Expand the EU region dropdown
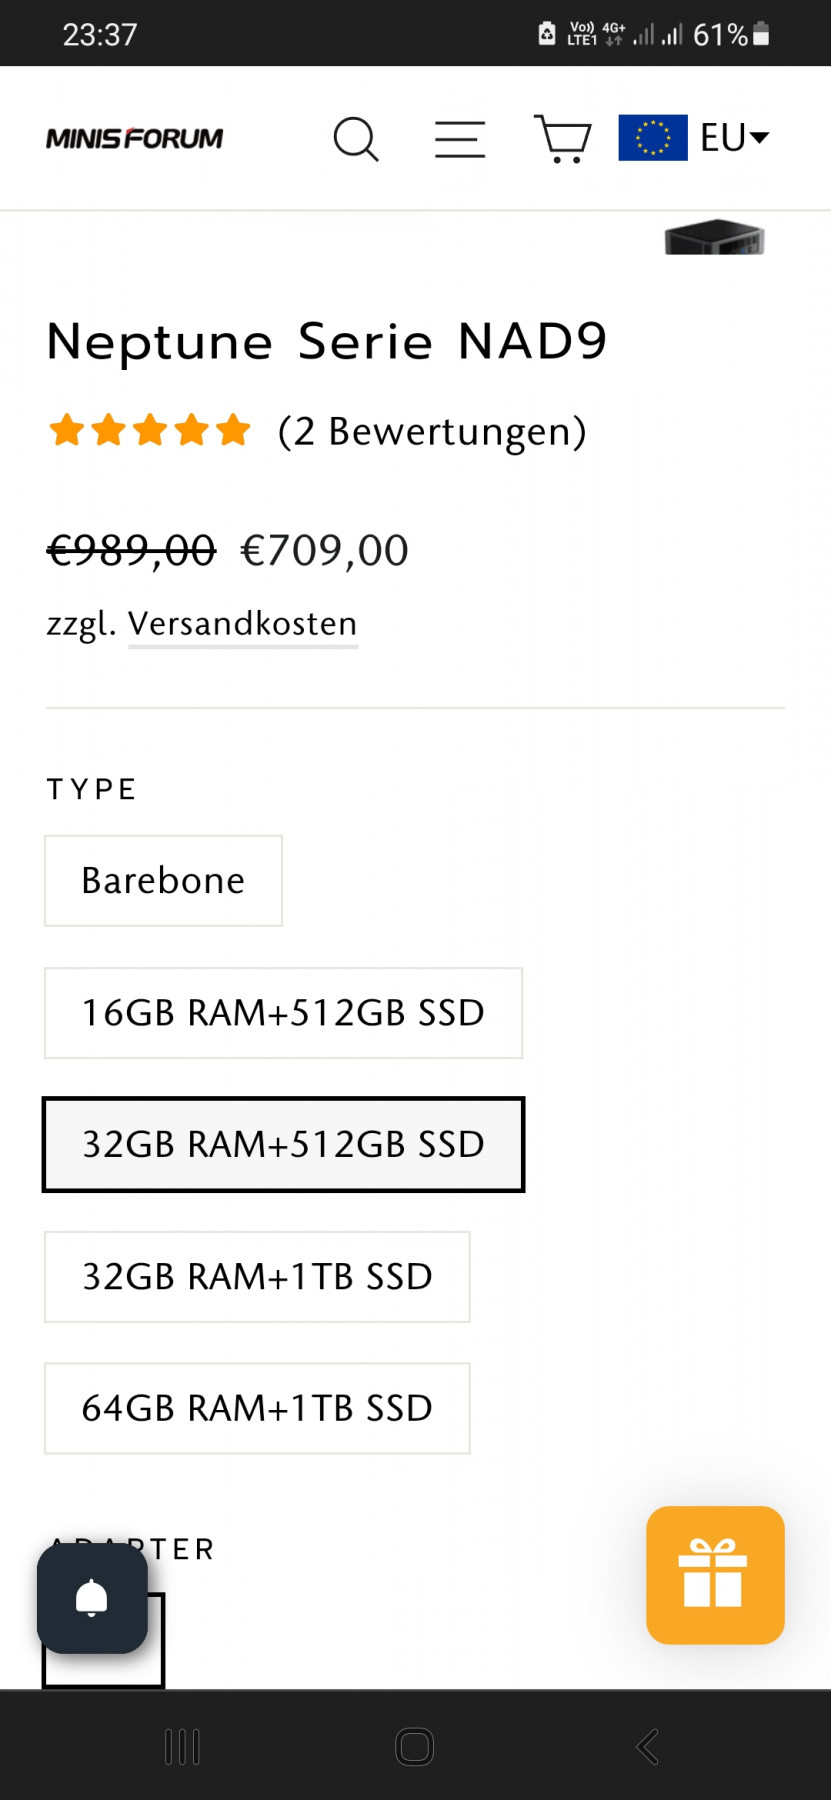Viewport: 831px width, 1800px height. click(x=736, y=138)
